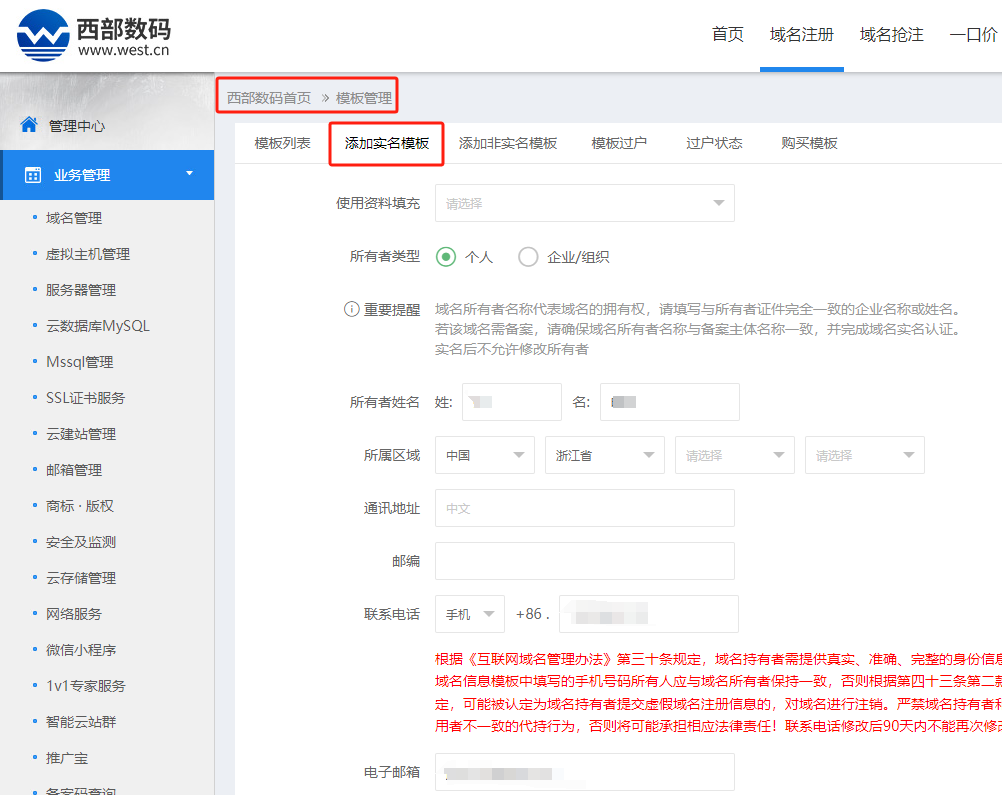The image size is (1002, 795).
Task: Switch to the 添加实名模板 tab
Action: 387,143
